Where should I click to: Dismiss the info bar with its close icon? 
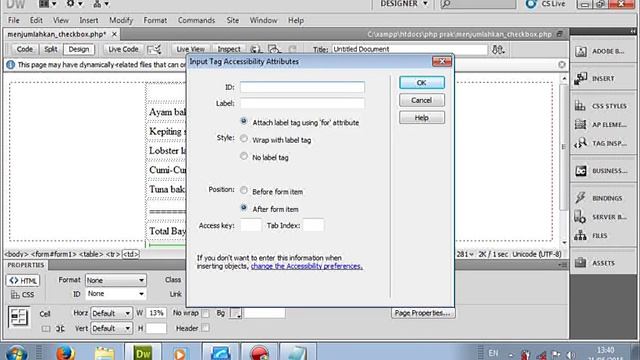coord(562,64)
